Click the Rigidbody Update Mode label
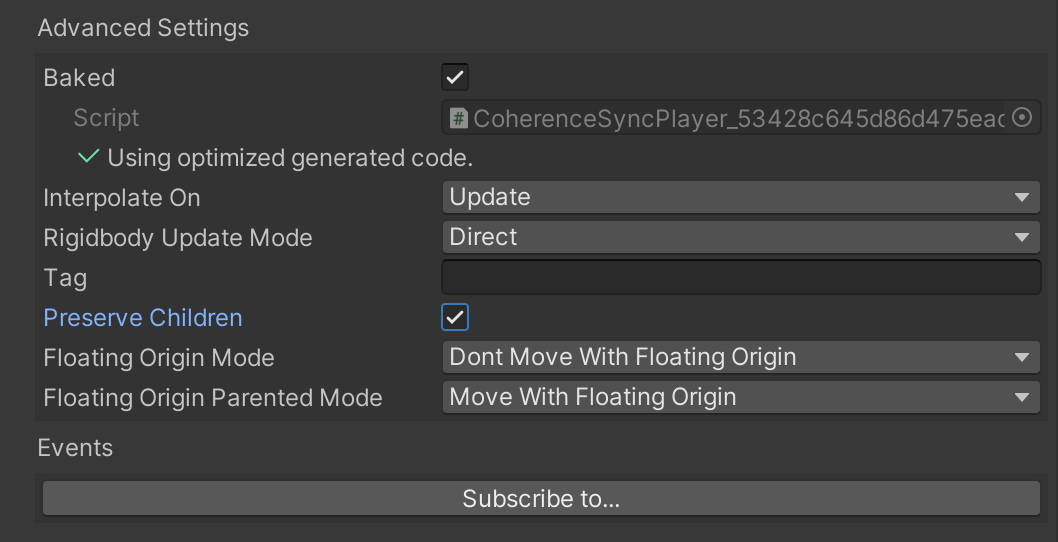This screenshot has height=542, width=1058. coord(178,238)
